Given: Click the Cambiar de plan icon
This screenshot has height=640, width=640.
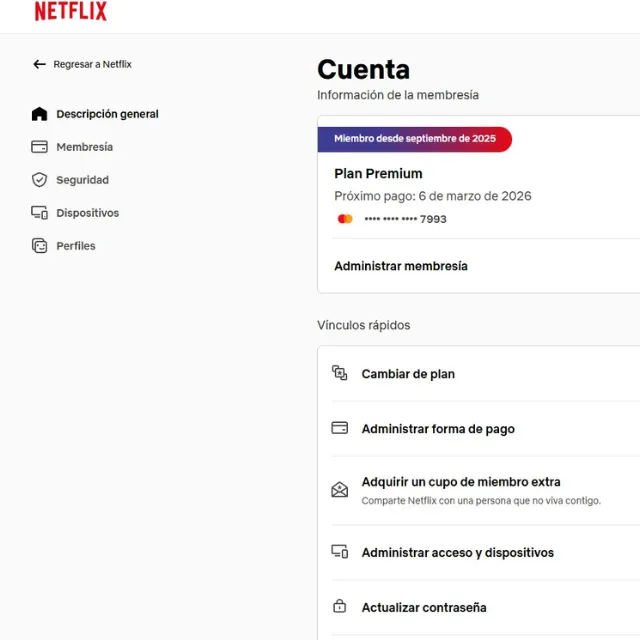Looking at the screenshot, I should pos(340,373).
